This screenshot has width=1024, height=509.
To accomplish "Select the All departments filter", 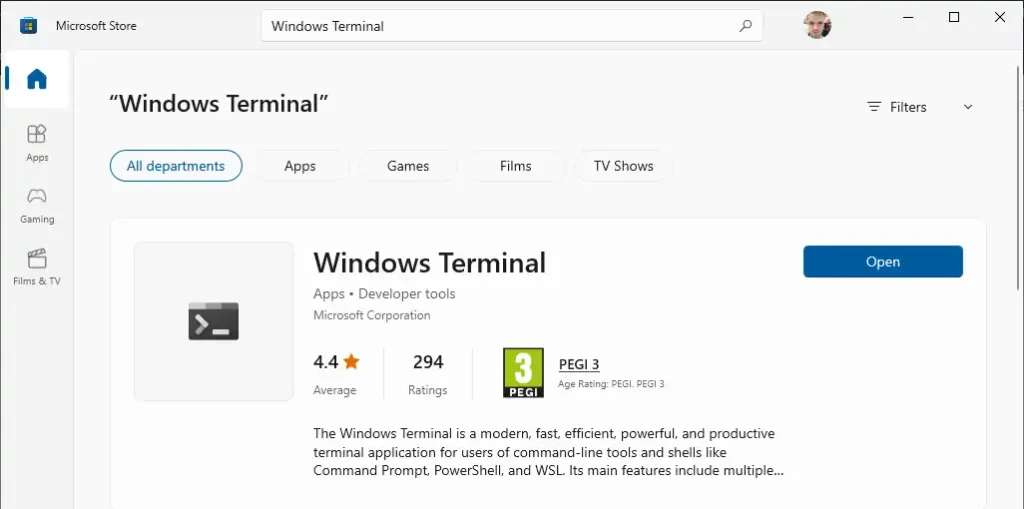I will tap(176, 166).
